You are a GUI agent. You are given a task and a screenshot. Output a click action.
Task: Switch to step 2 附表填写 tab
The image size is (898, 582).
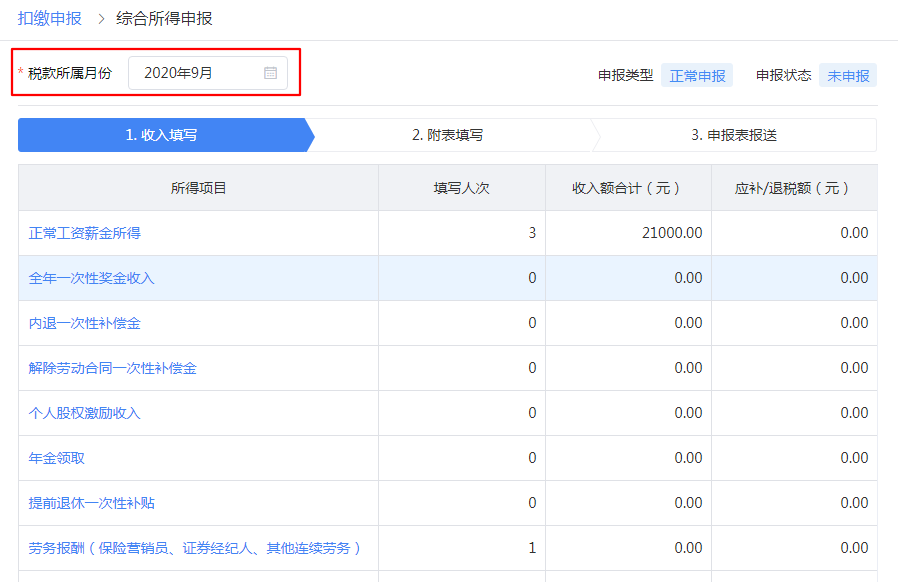[x=447, y=135]
